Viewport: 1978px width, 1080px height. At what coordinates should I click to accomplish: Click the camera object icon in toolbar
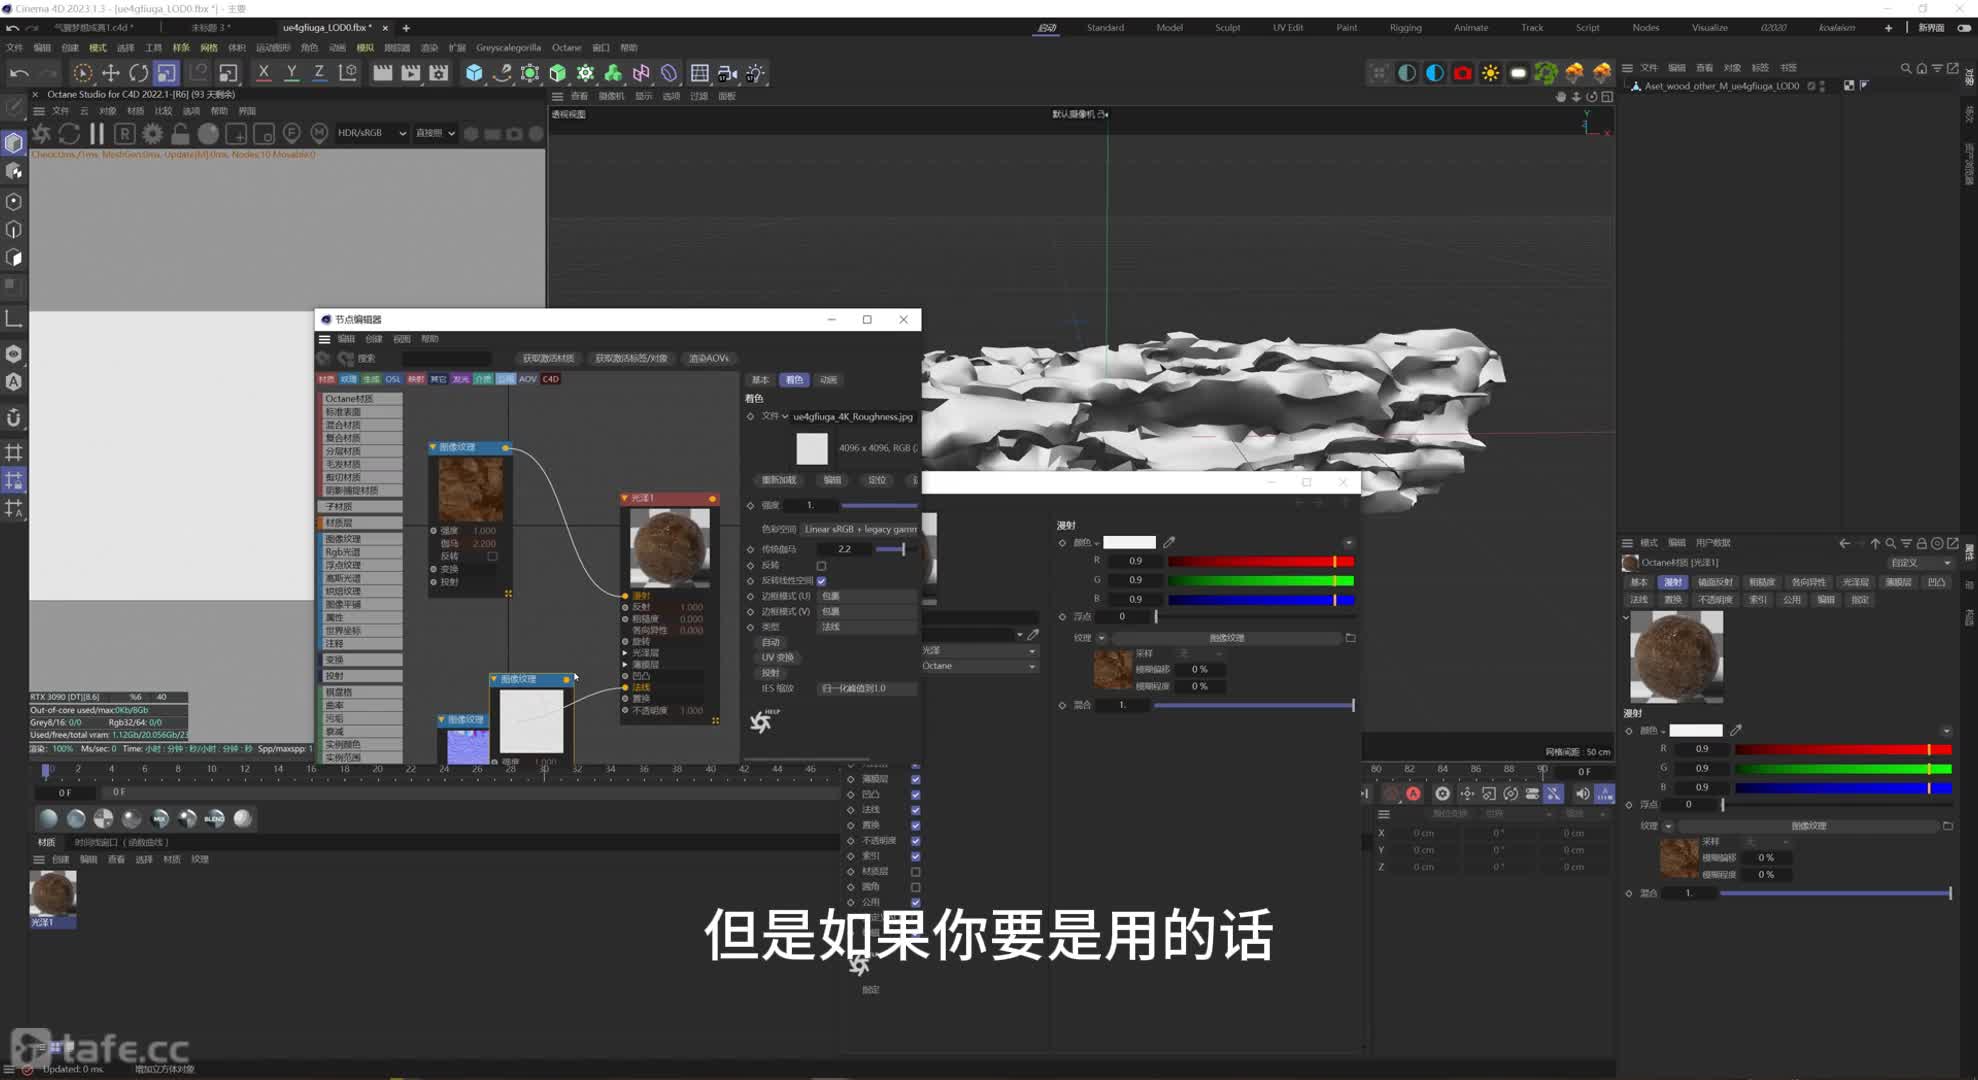(x=727, y=73)
